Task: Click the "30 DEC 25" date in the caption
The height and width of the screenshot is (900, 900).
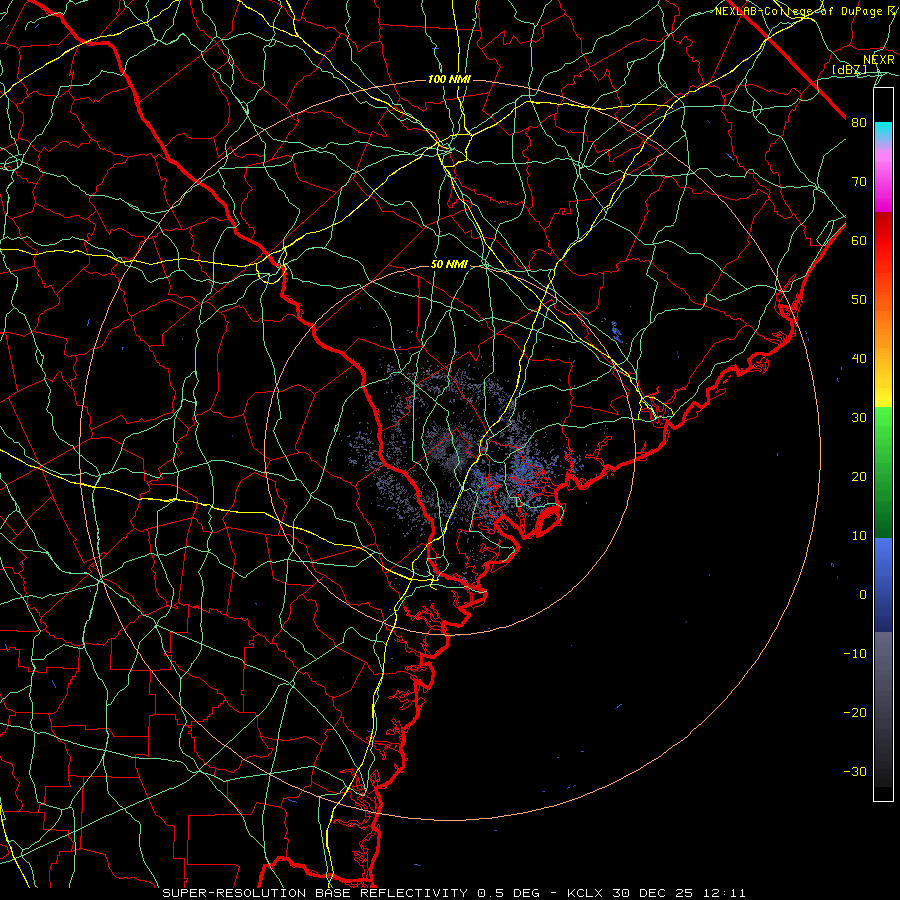Action: click(653, 893)
